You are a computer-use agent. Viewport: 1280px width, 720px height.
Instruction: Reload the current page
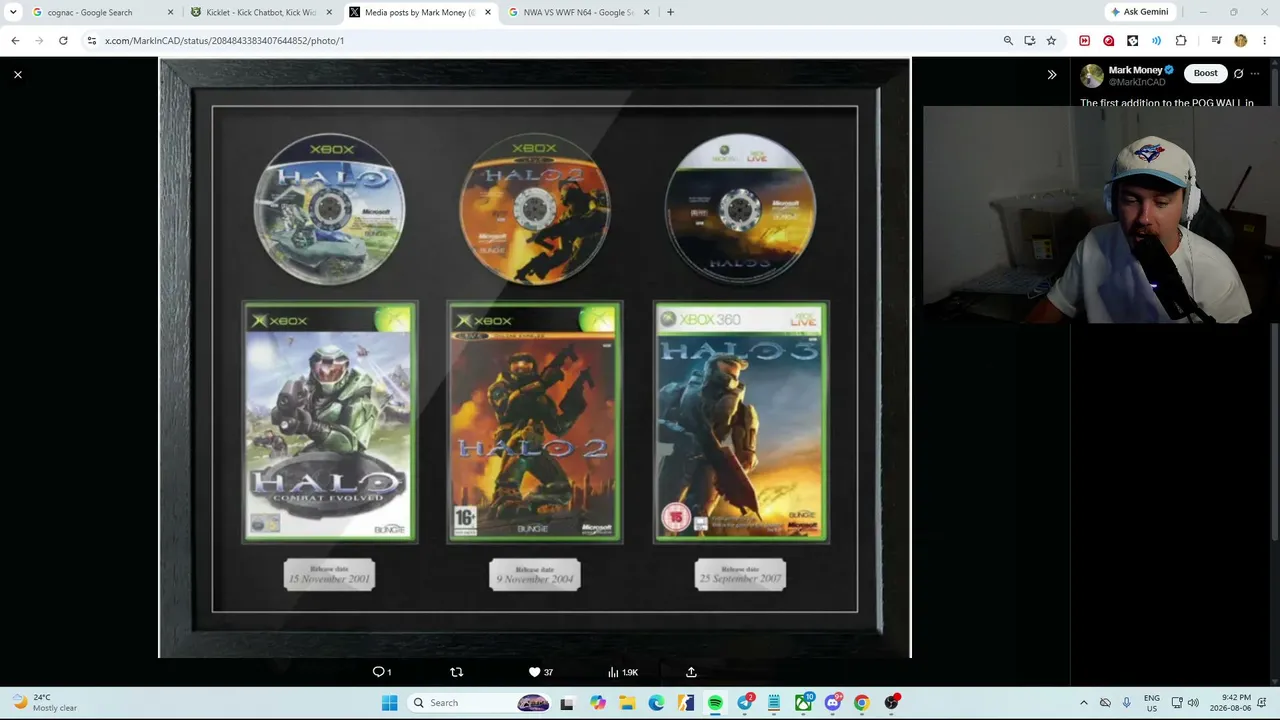63,41
